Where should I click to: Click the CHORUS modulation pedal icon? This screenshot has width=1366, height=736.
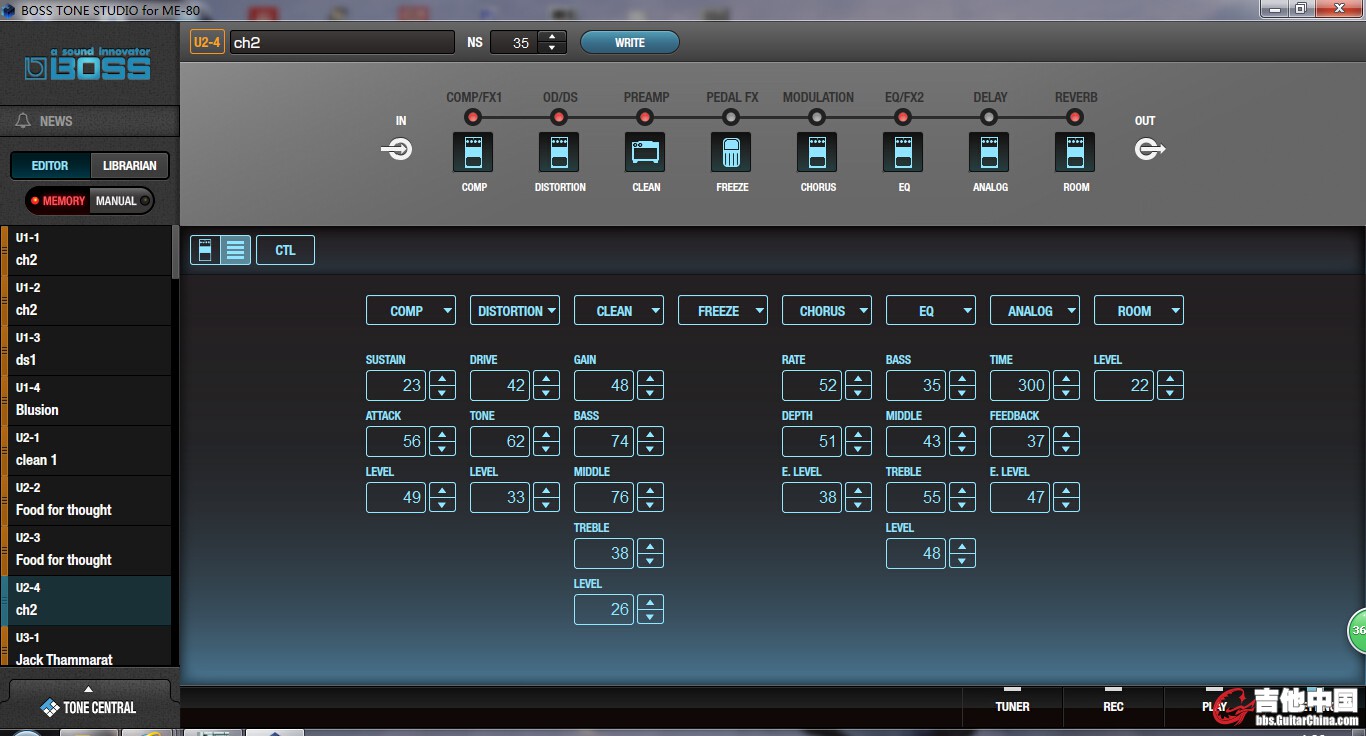[817, 153]
